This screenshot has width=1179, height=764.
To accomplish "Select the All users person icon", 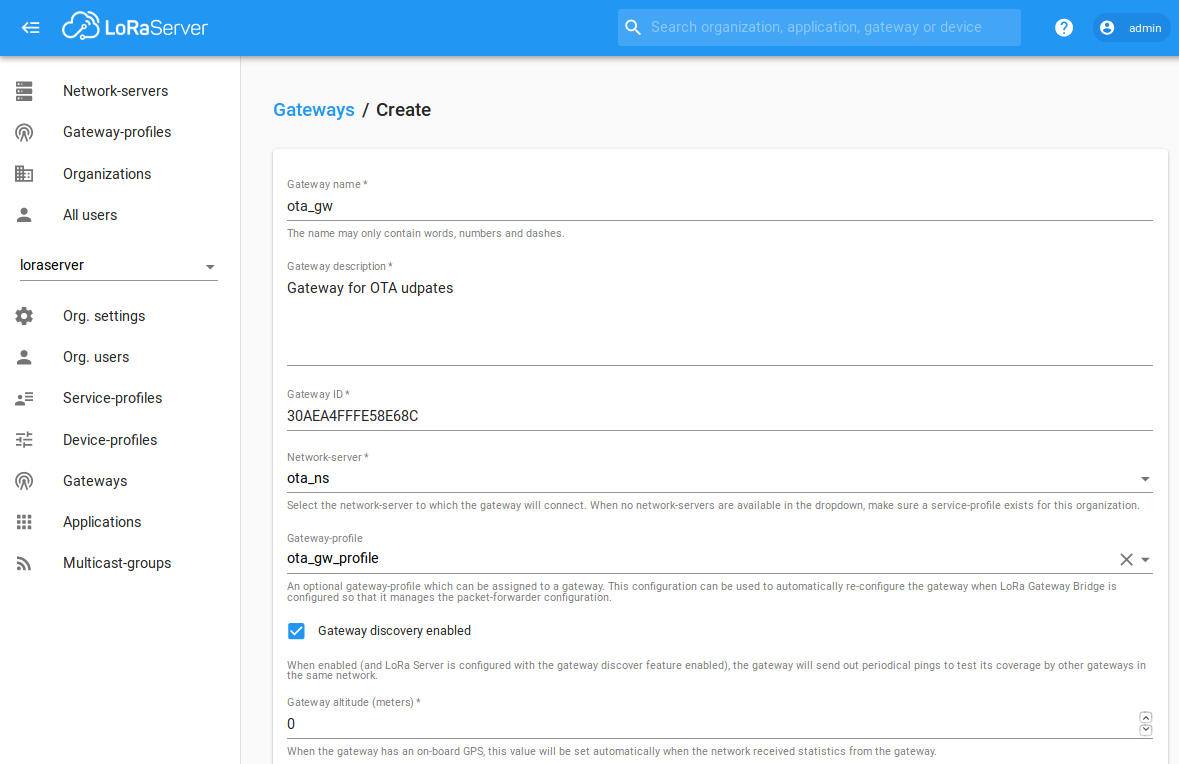I will click(22, 214).
